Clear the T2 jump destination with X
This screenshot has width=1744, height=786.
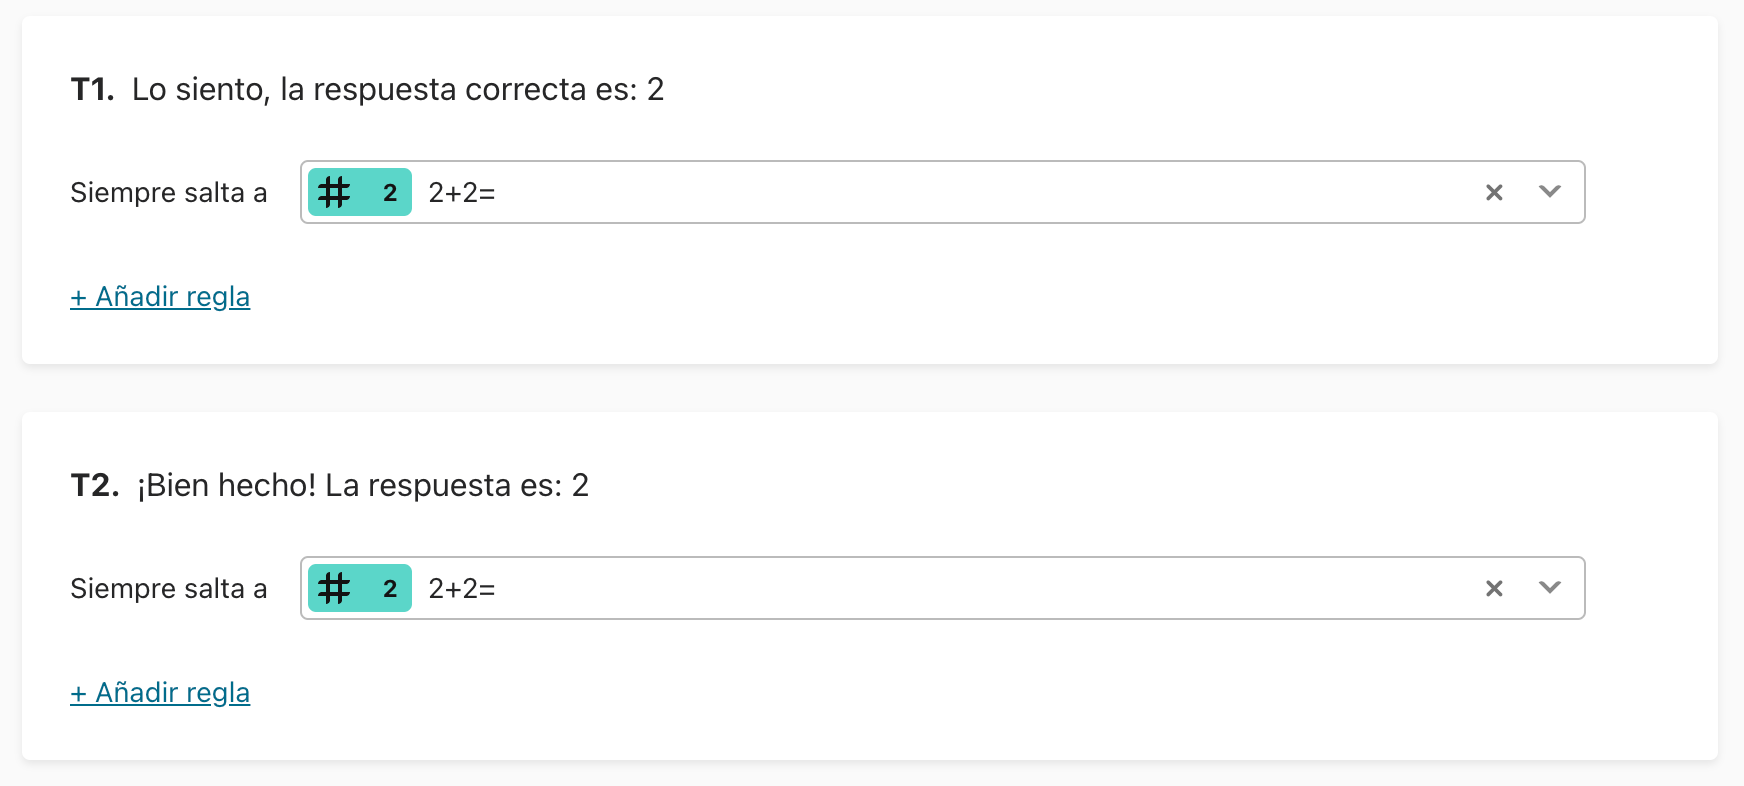click(1494, 588)
